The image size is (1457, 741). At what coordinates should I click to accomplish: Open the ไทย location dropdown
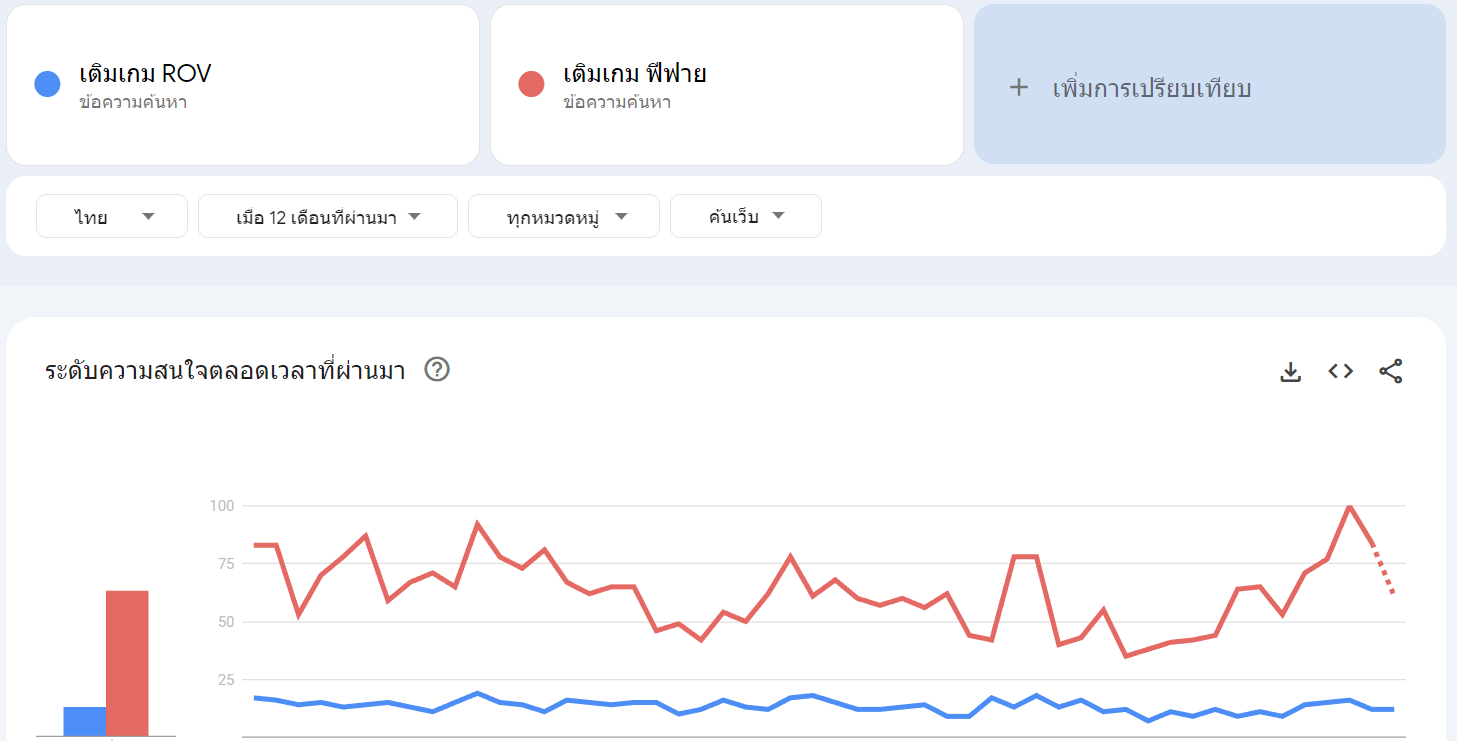[x=111, y=215]
